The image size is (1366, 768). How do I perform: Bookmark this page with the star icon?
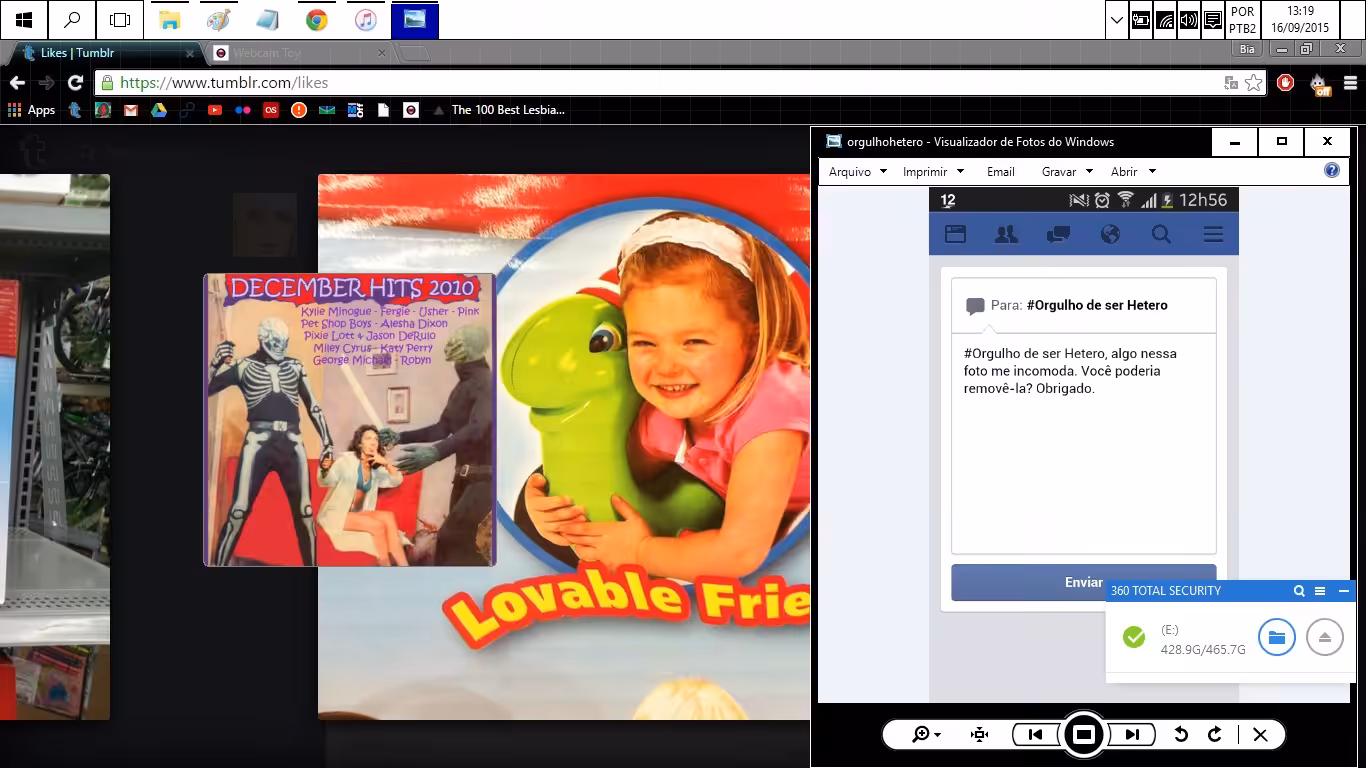click(1254, 83)
